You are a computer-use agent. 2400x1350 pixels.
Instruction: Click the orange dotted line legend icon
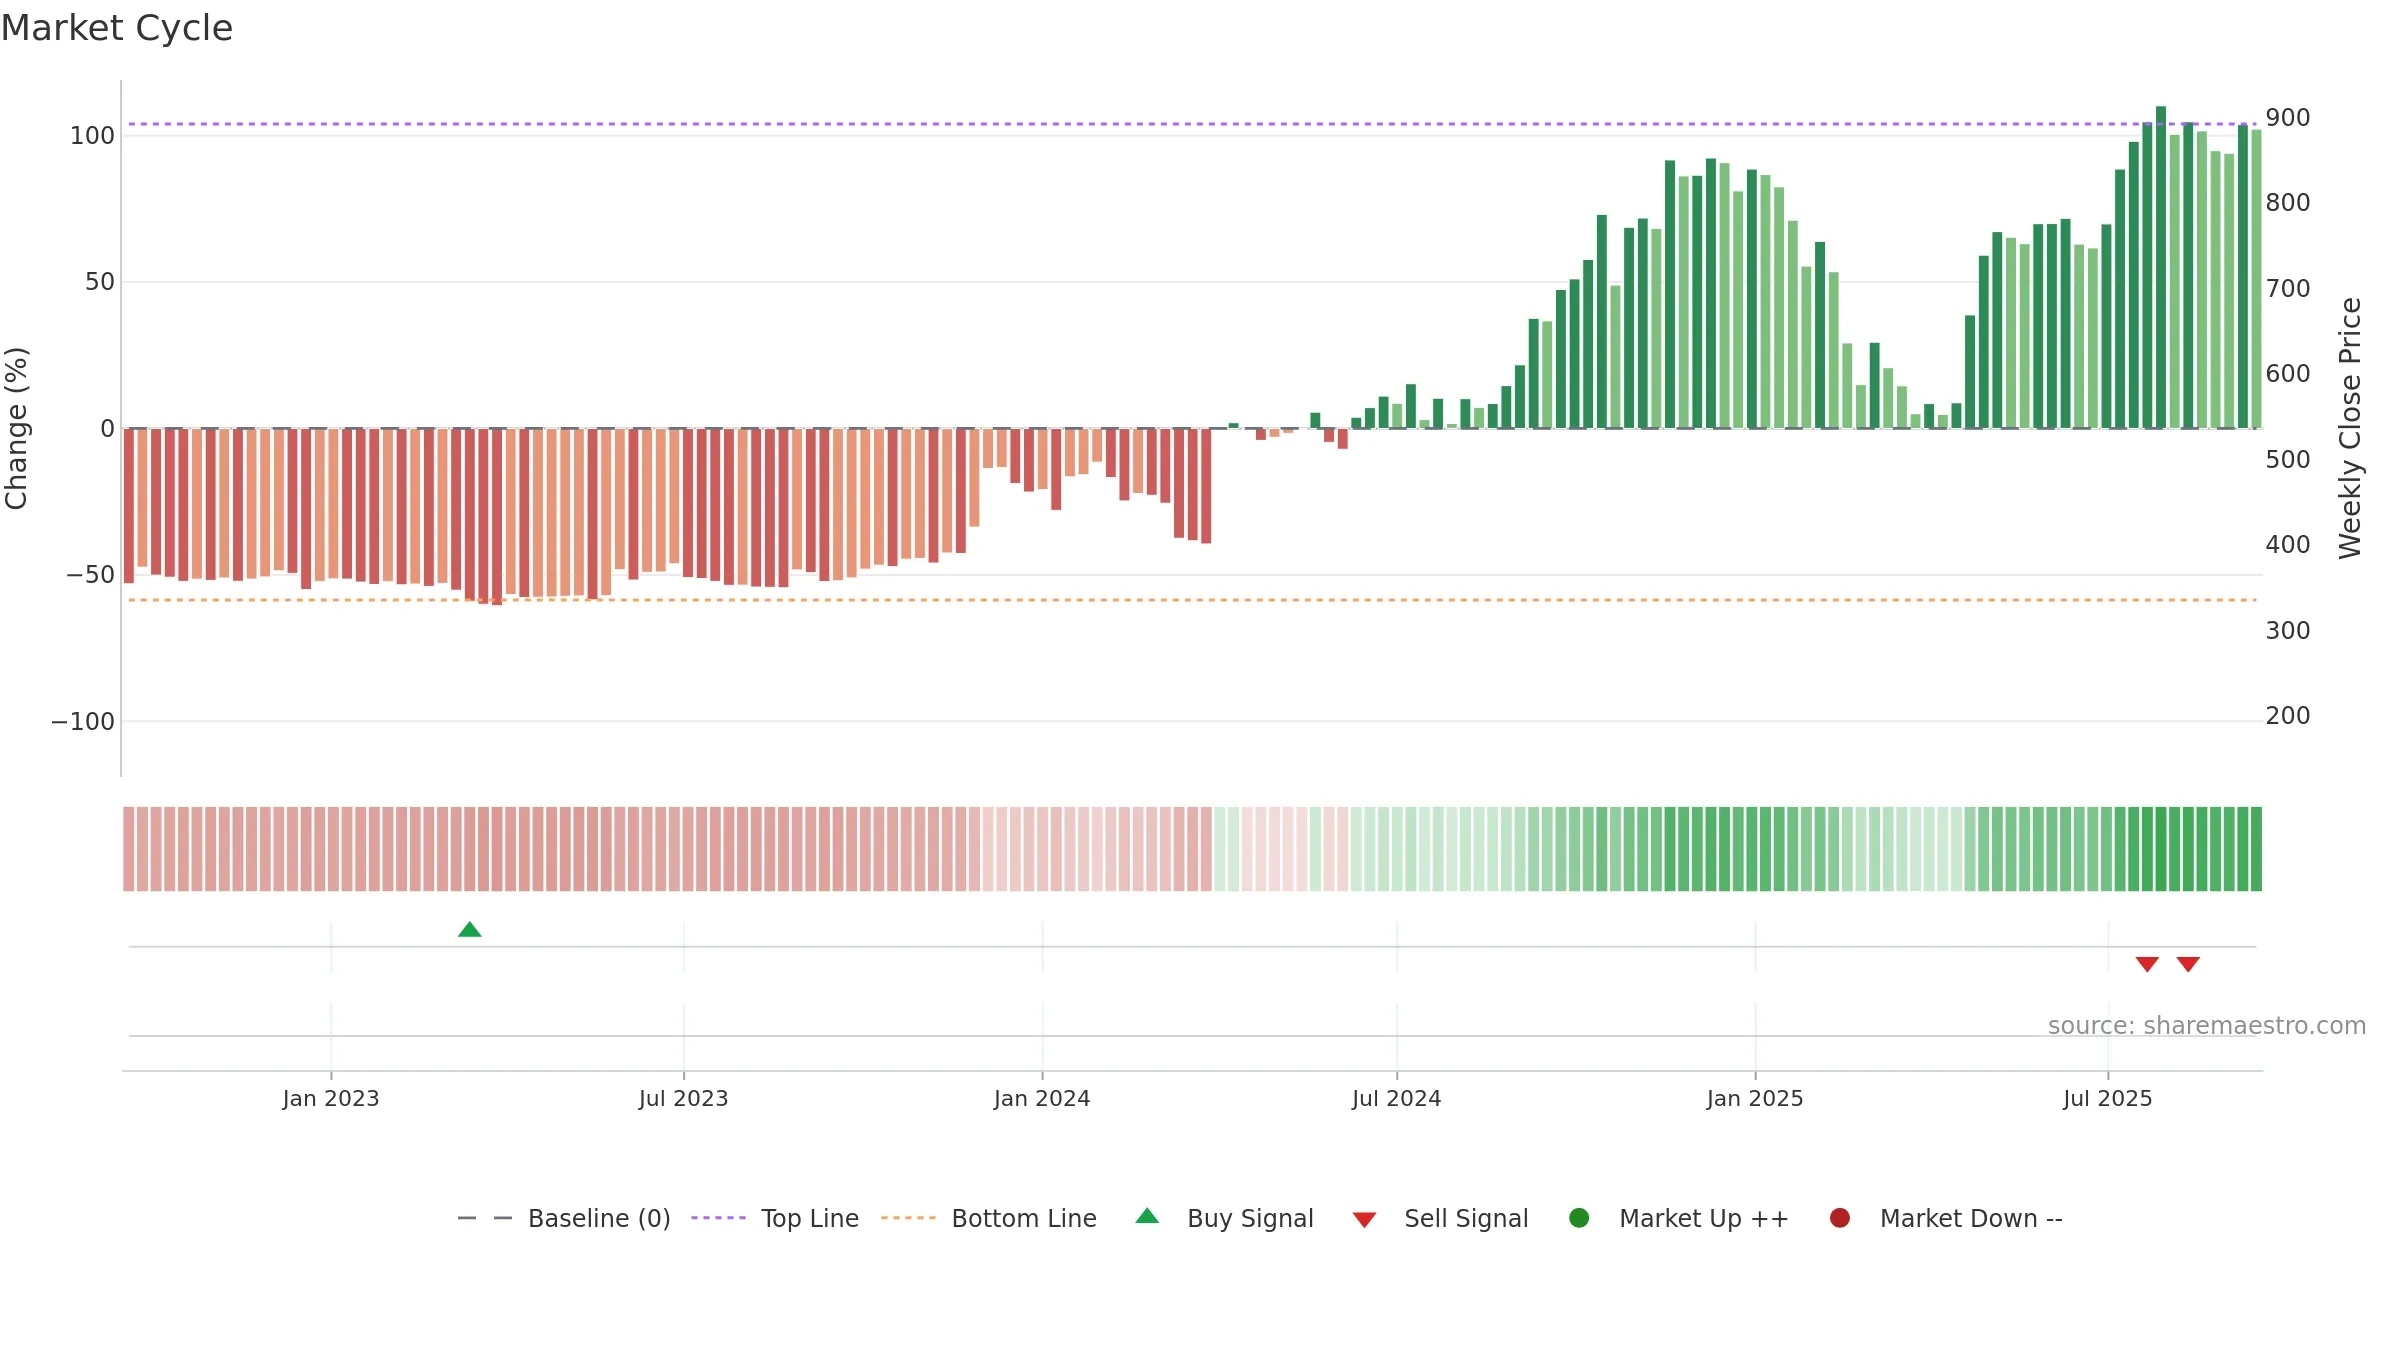[x=908, y=1218]
